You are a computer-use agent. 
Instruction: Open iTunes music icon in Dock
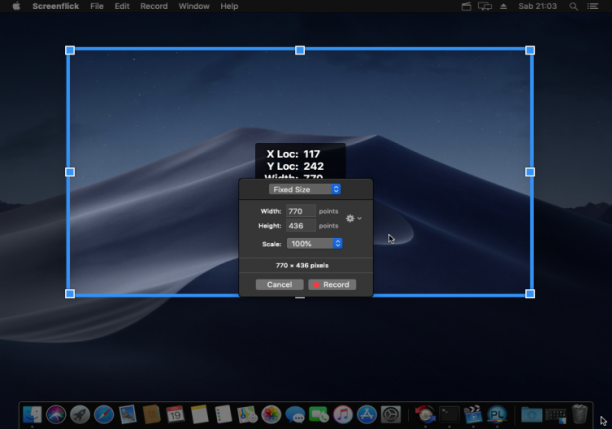[343, 414]
